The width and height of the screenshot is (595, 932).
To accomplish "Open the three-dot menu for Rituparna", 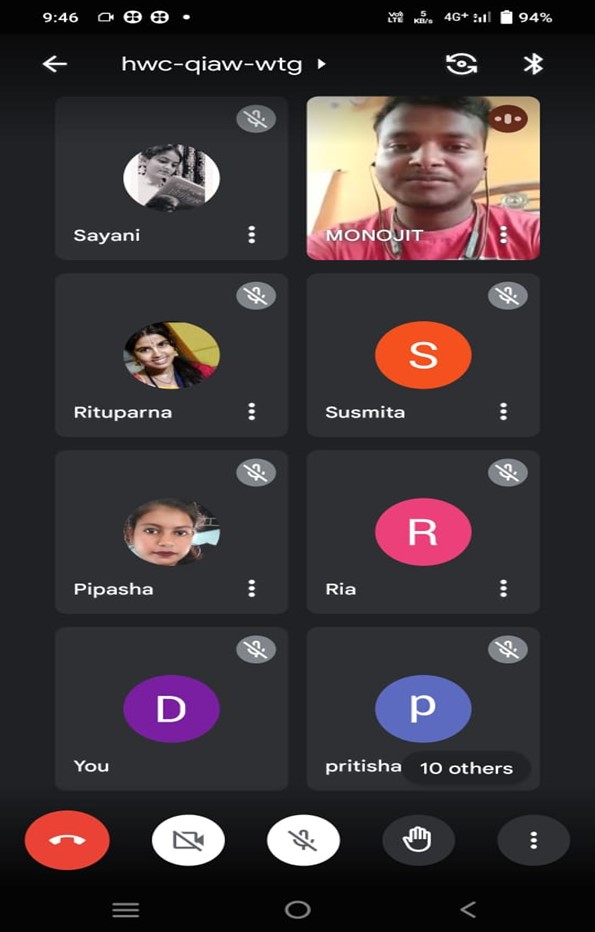I will click(x=252, y=411).
